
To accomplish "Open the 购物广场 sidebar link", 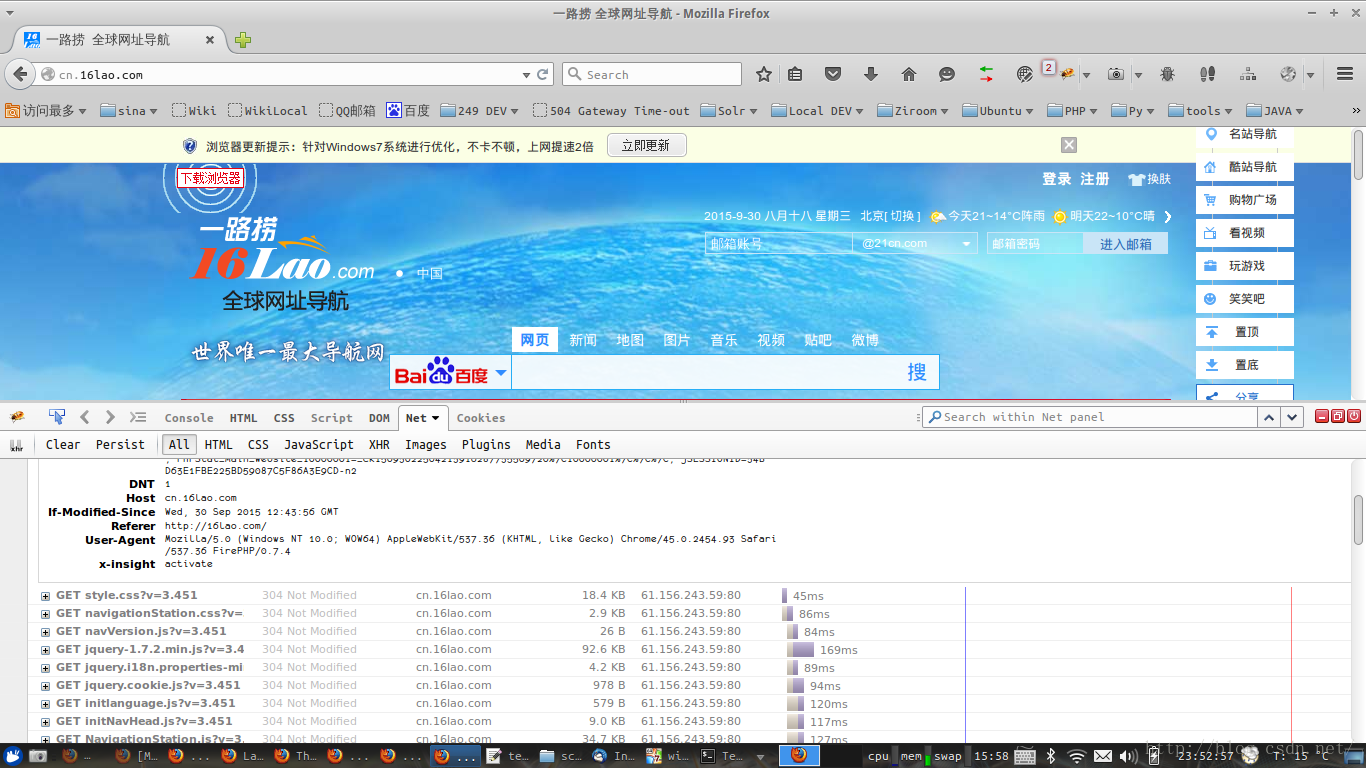I will pyautogui.click(x=1244, y=200).
